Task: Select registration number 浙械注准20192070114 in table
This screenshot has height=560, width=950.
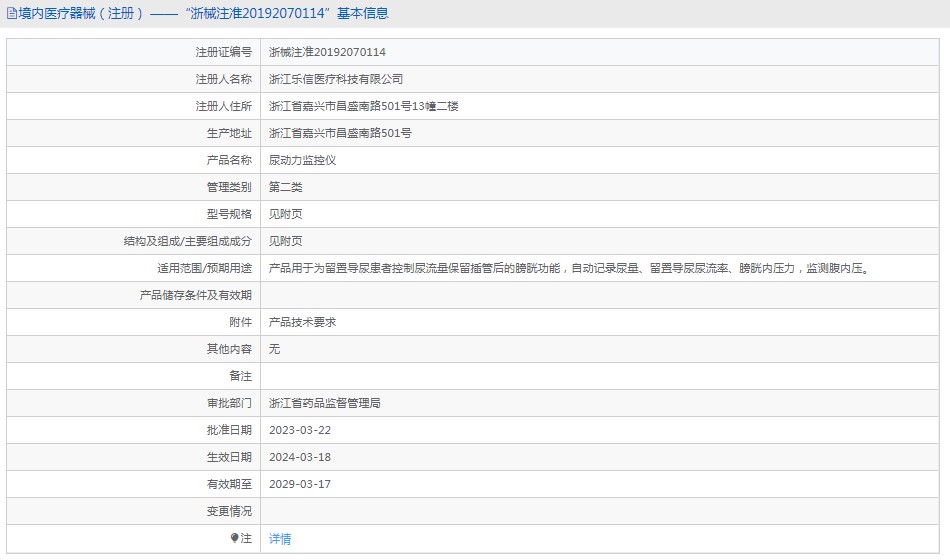Action: point(327,52)
